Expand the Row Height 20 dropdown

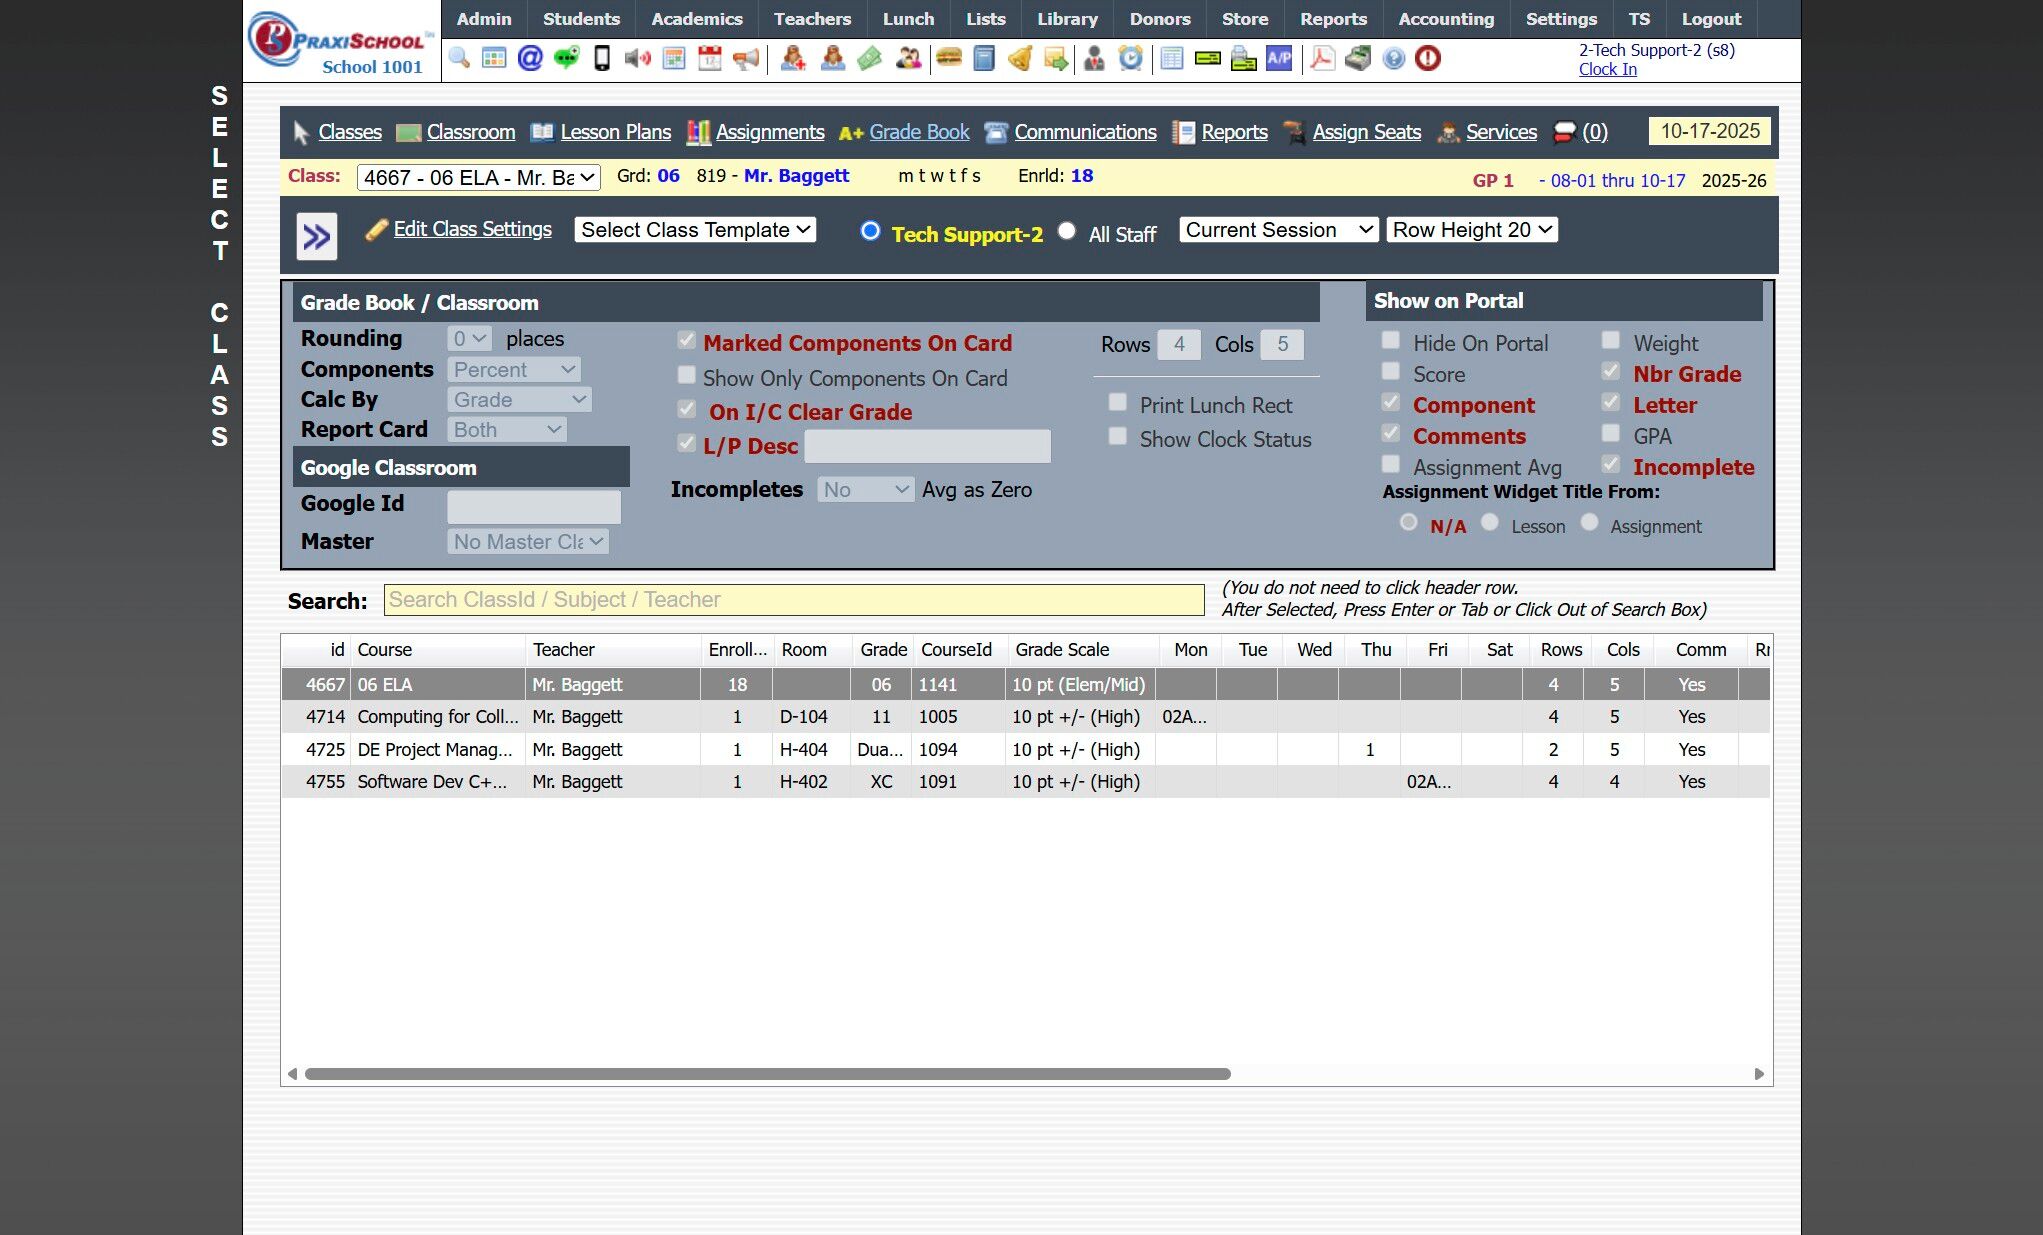point(1472,230)
